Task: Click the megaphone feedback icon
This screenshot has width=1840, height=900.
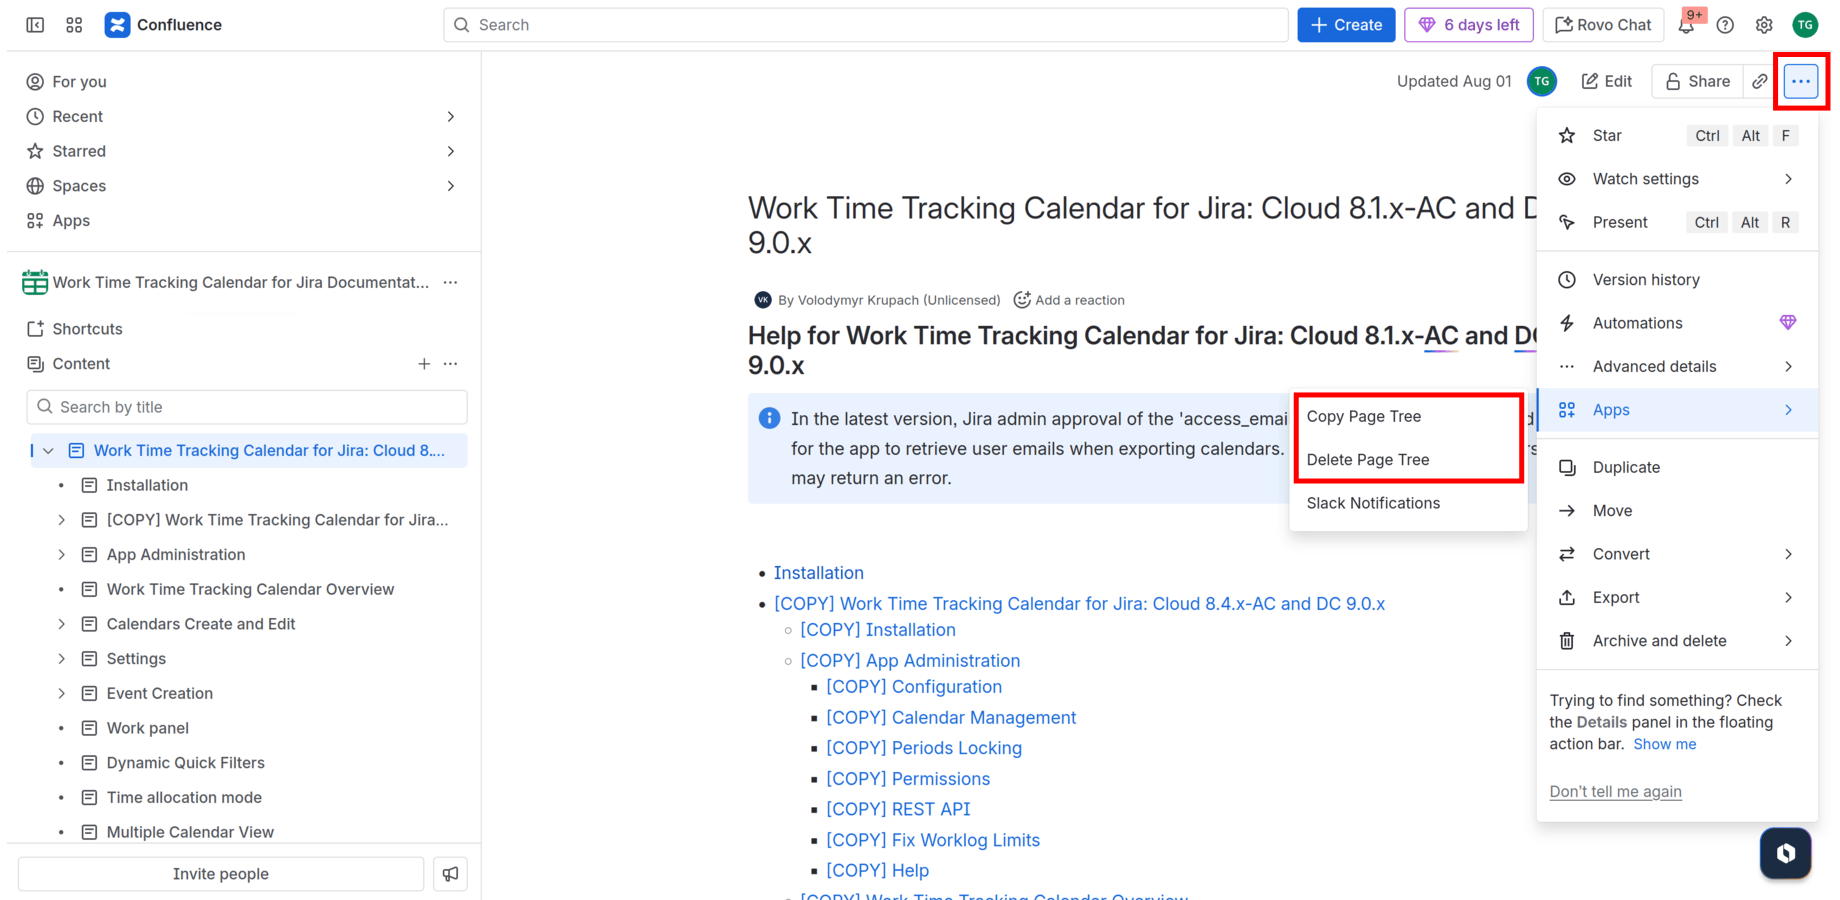Action: (x=451, y=874)
